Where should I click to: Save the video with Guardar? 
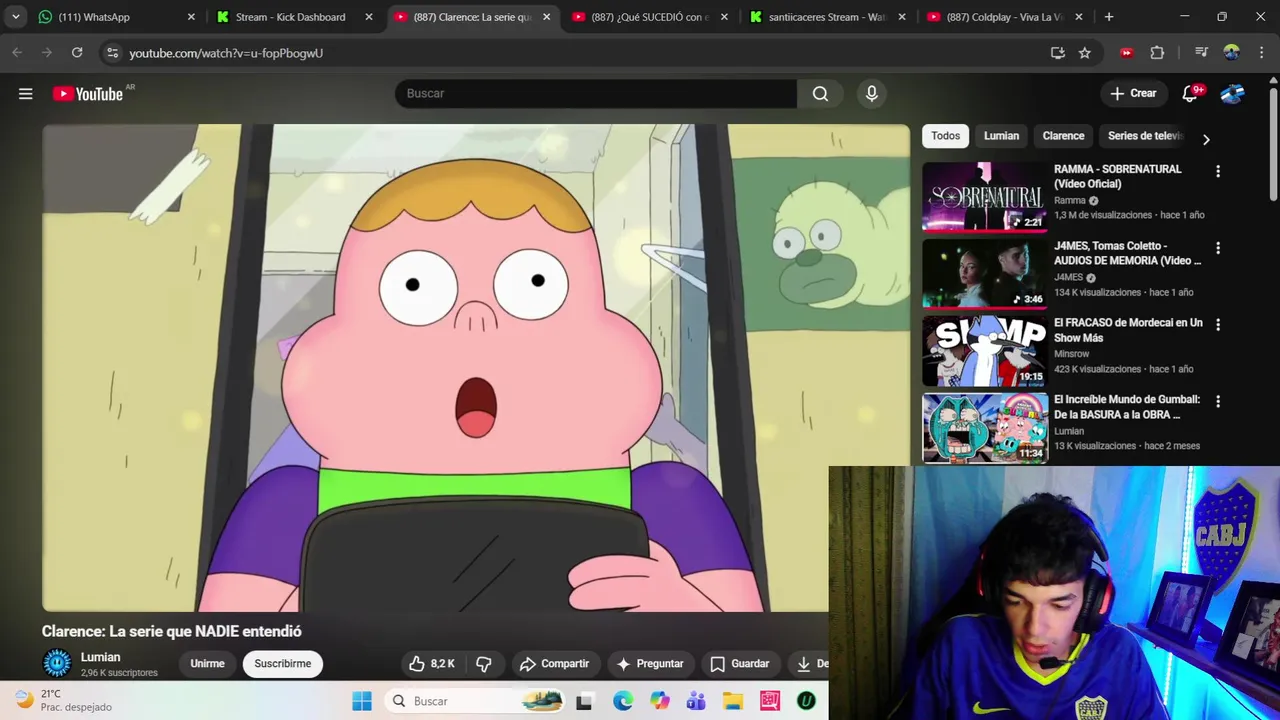click(740, 664)
